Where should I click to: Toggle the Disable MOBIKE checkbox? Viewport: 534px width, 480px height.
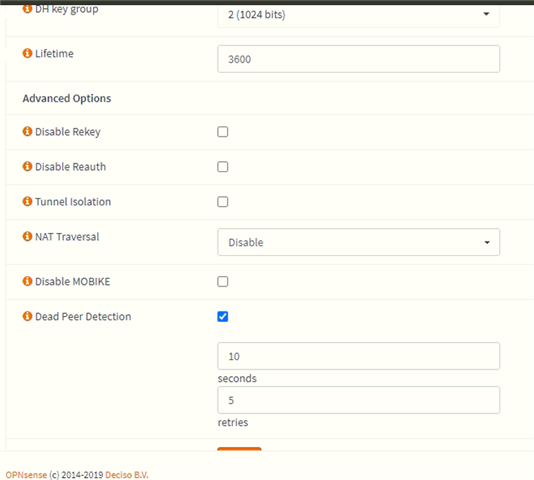pos(223,282)
